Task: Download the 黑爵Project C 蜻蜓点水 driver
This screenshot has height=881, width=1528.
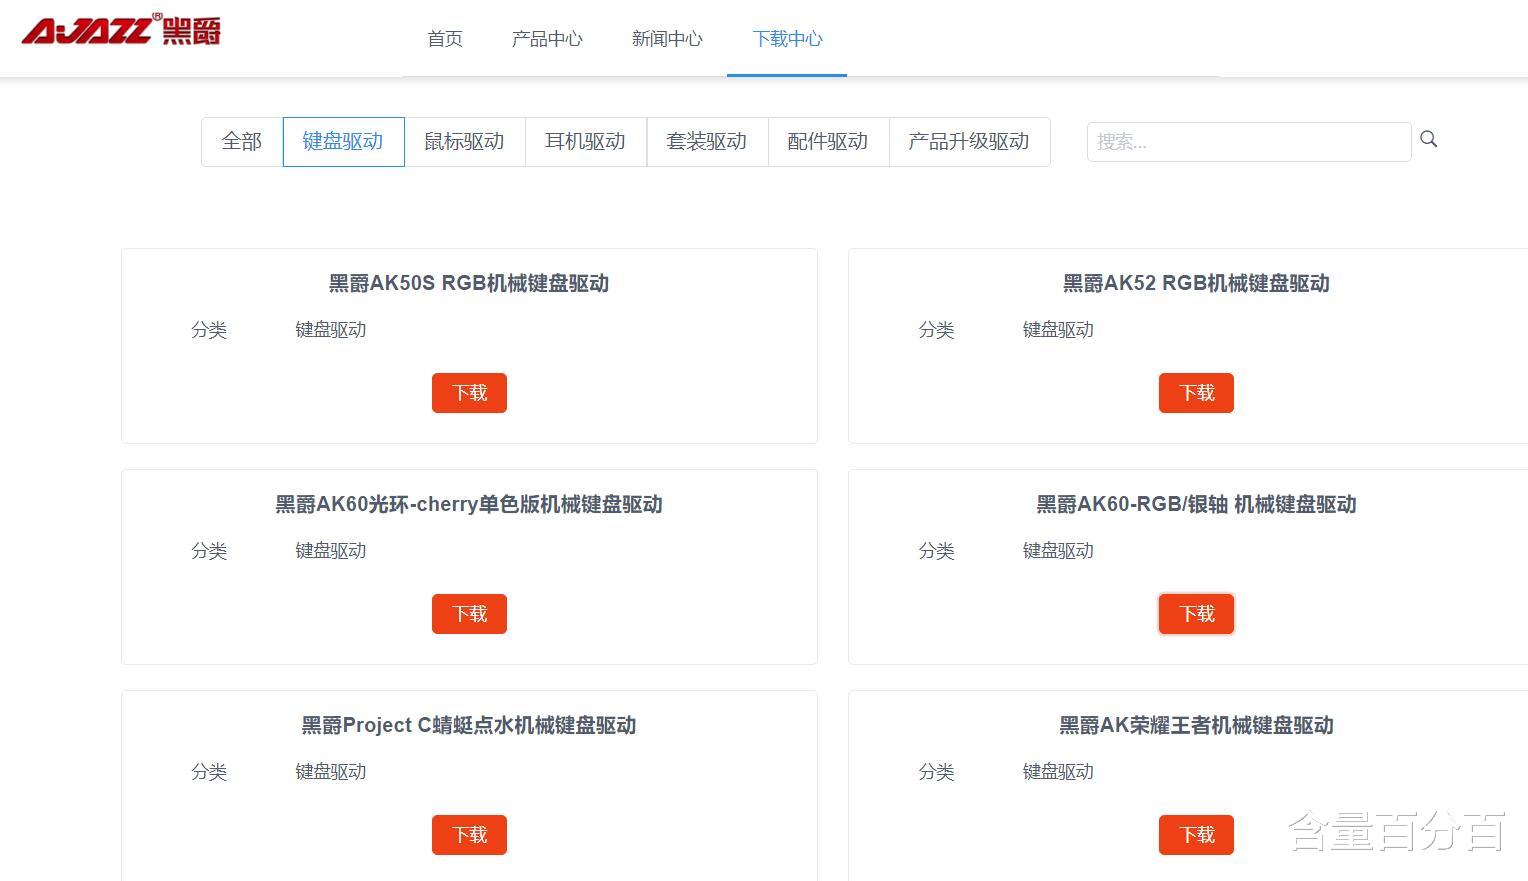Action: click(x=469, y=835)
